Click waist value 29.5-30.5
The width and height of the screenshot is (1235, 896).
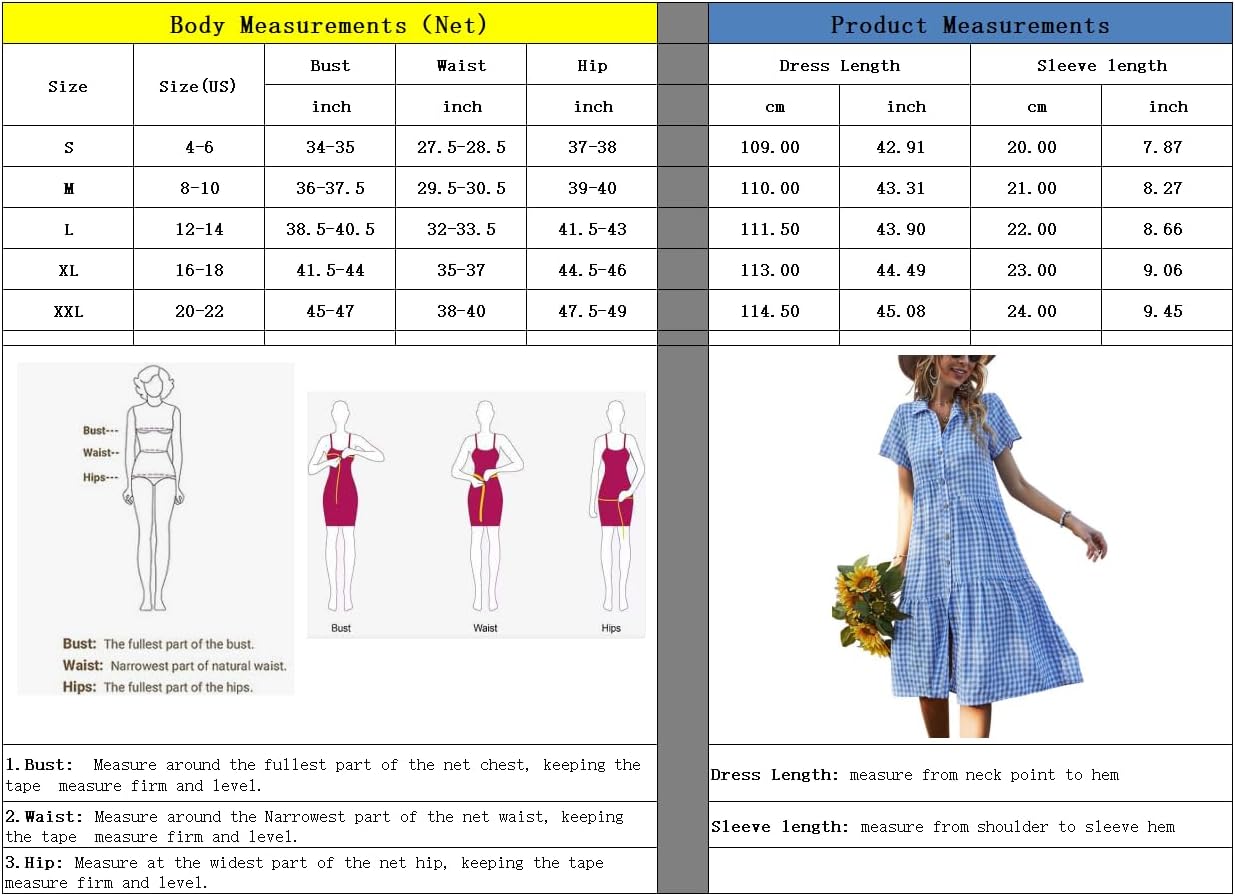pyautogui.click(x=461, y=188)
